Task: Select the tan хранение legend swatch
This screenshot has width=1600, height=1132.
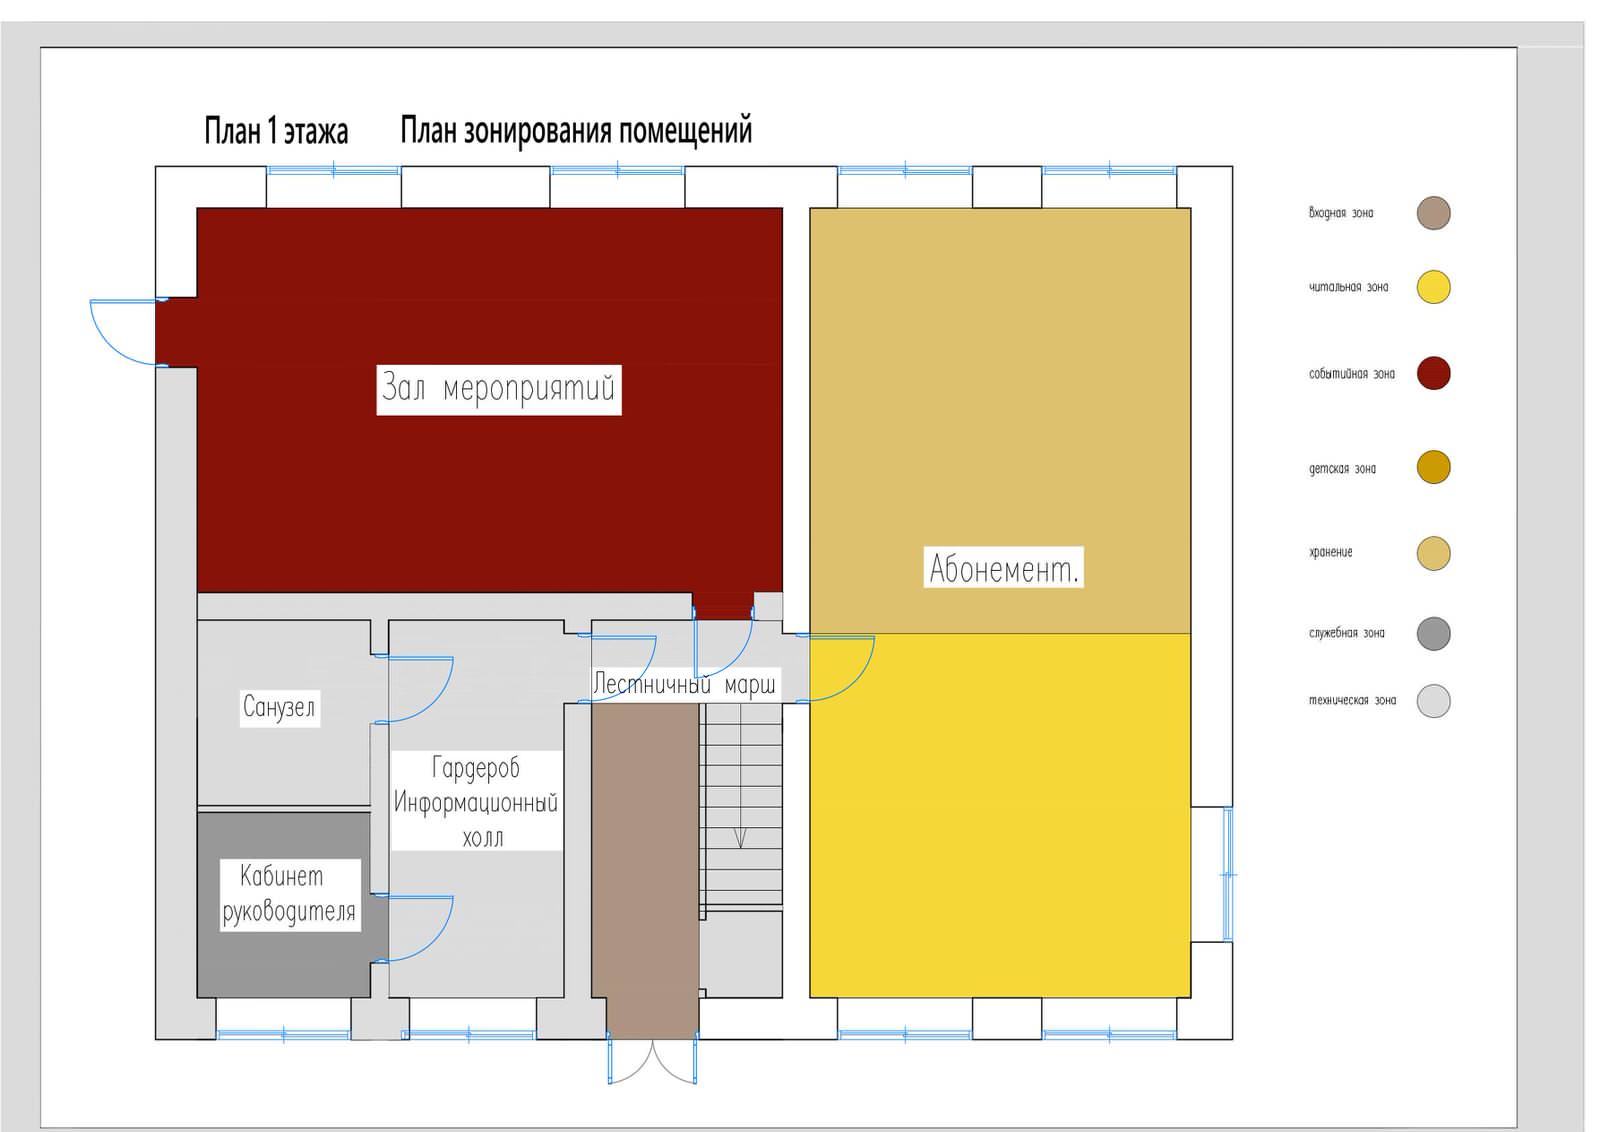Action: pos(1433,553)
